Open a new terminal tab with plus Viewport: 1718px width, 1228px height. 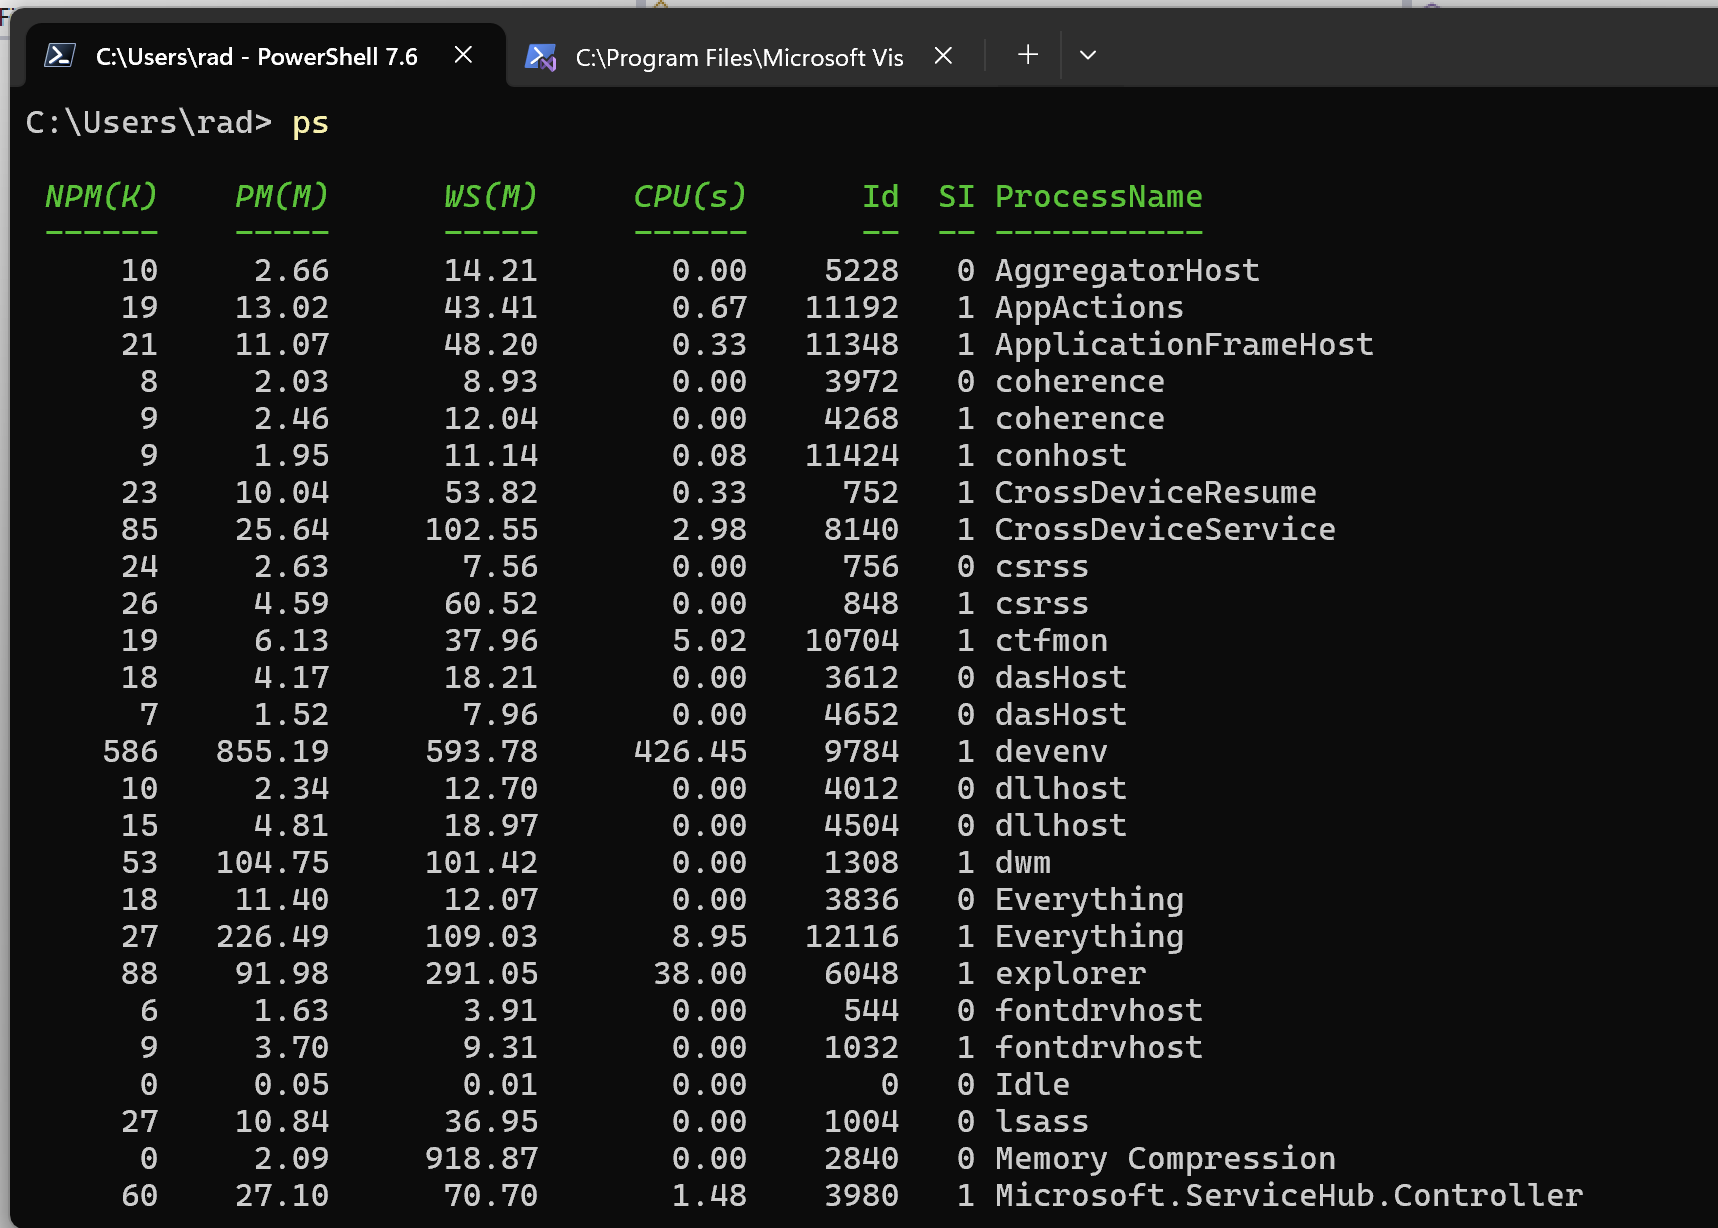pyautogui.click(x=1028, y=55)
